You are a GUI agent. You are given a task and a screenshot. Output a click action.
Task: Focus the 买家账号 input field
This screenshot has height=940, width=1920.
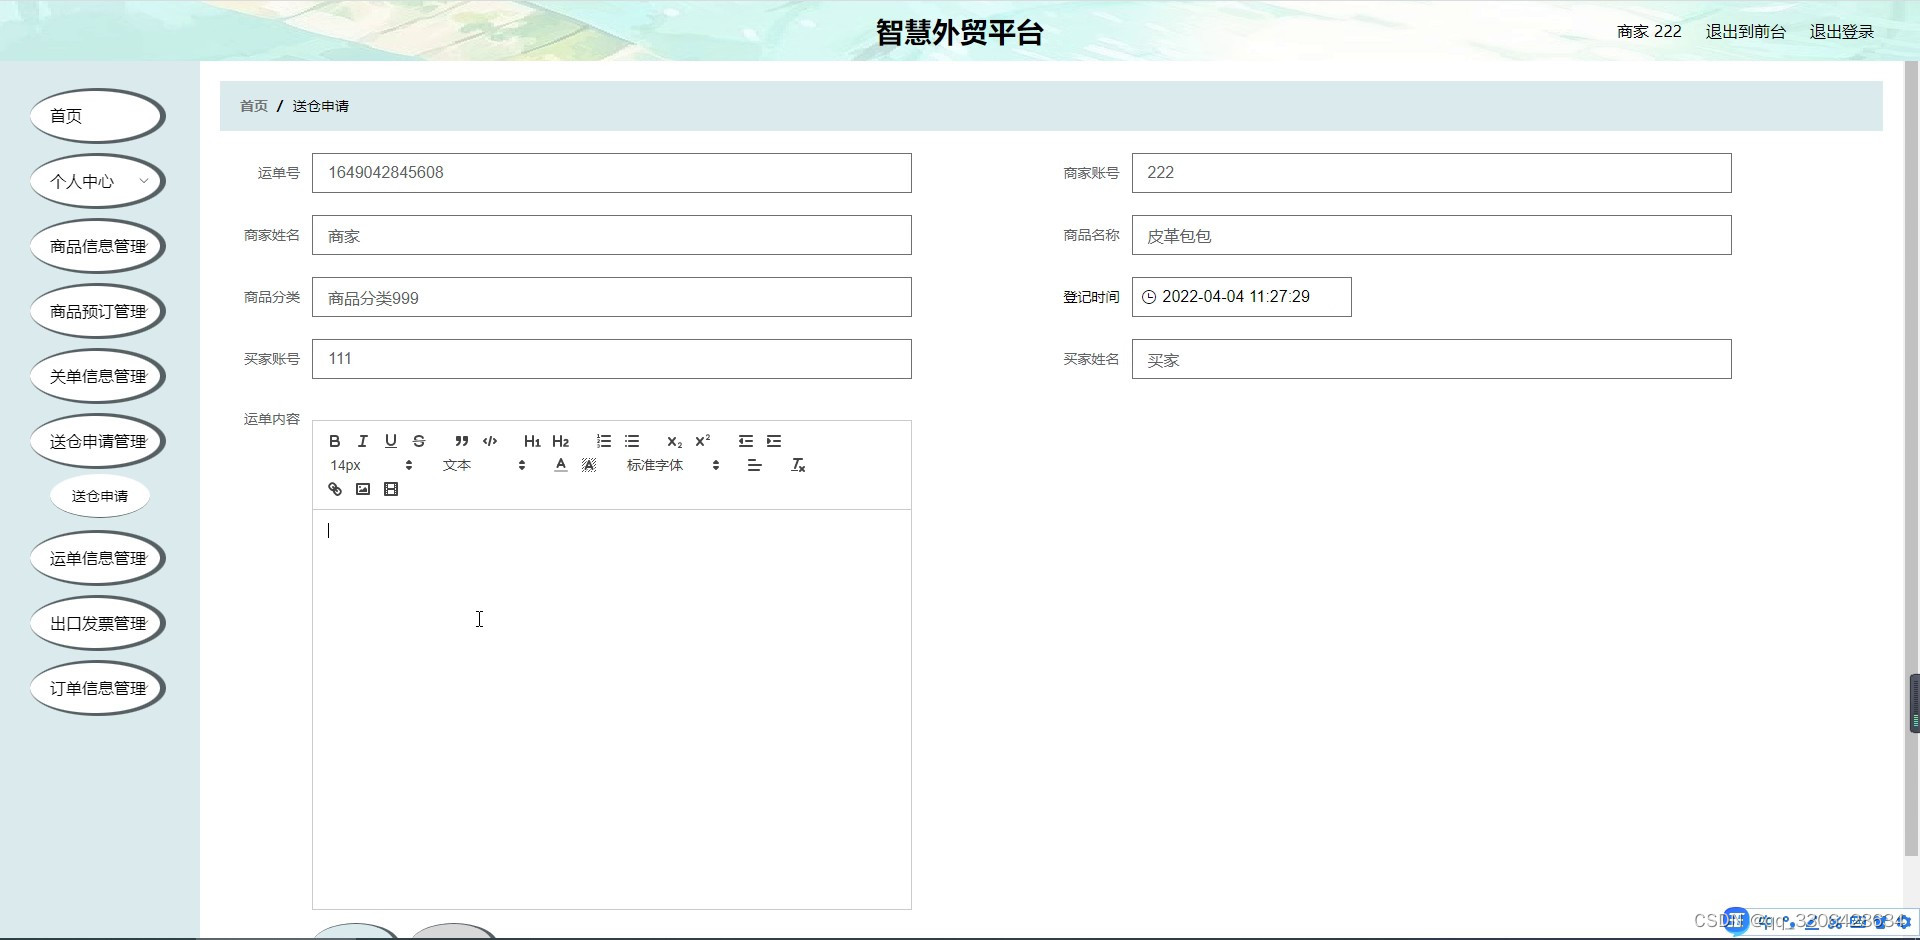tap(612, 359)
